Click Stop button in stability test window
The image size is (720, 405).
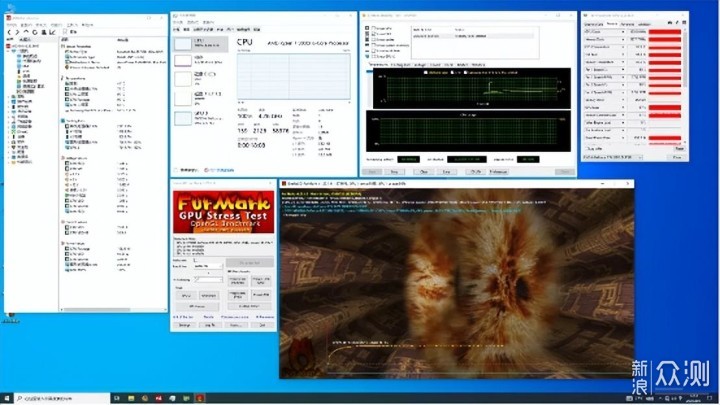tap(394, 172)
